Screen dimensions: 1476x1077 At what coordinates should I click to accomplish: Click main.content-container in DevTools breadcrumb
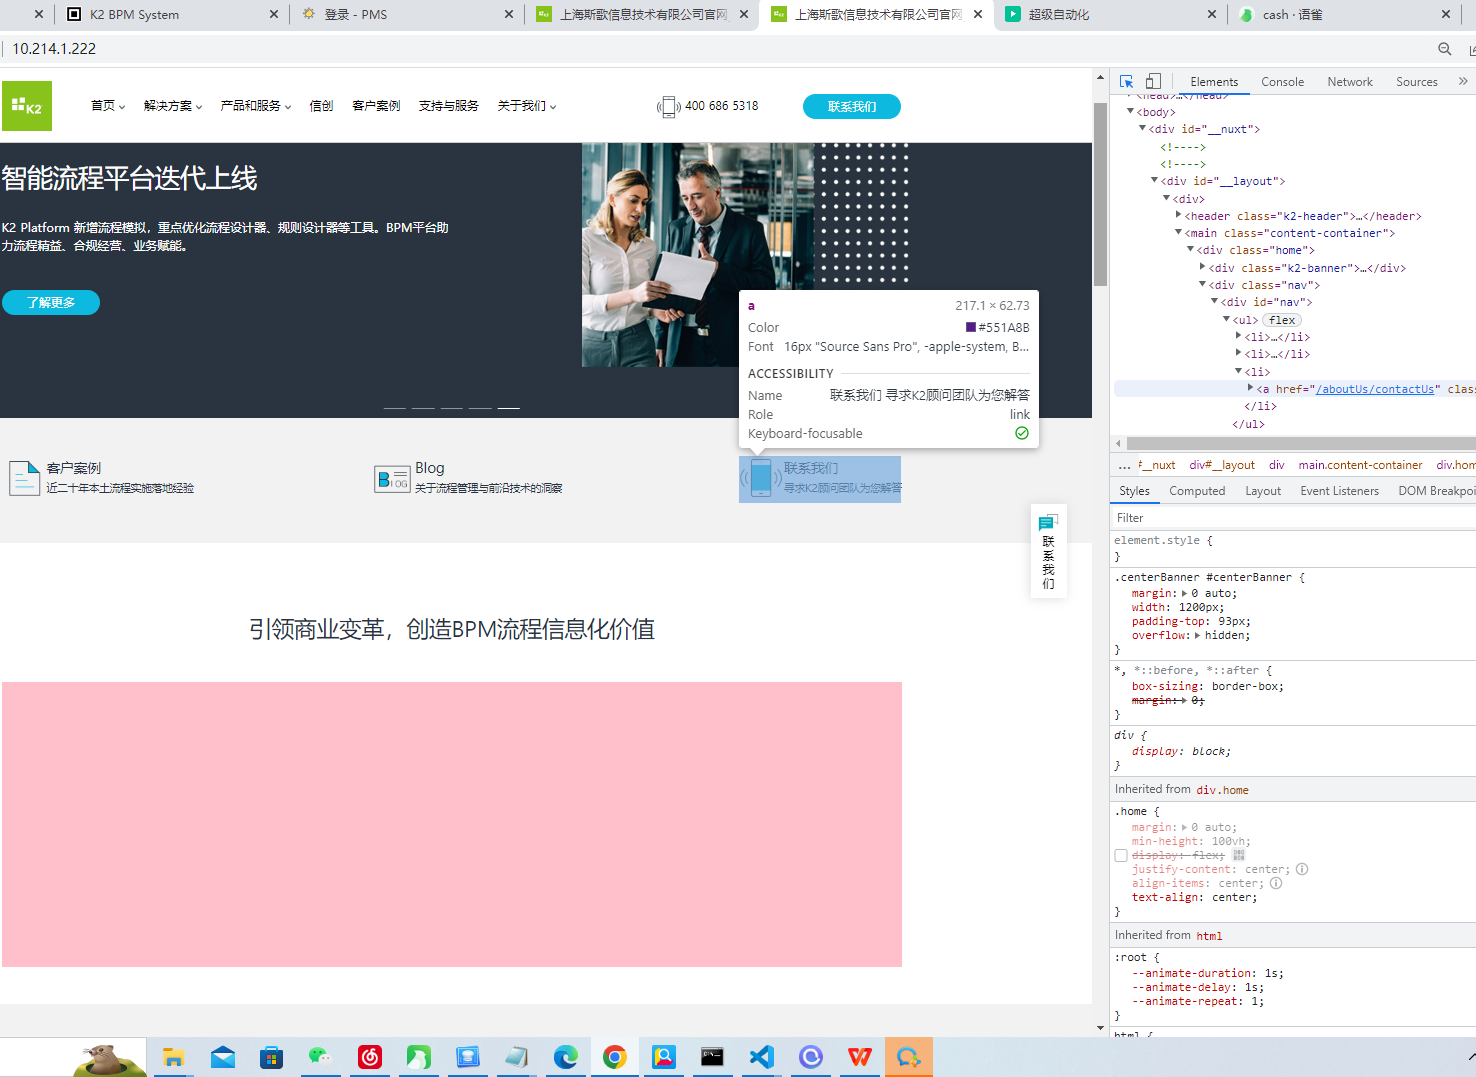tap(1360, 465)
